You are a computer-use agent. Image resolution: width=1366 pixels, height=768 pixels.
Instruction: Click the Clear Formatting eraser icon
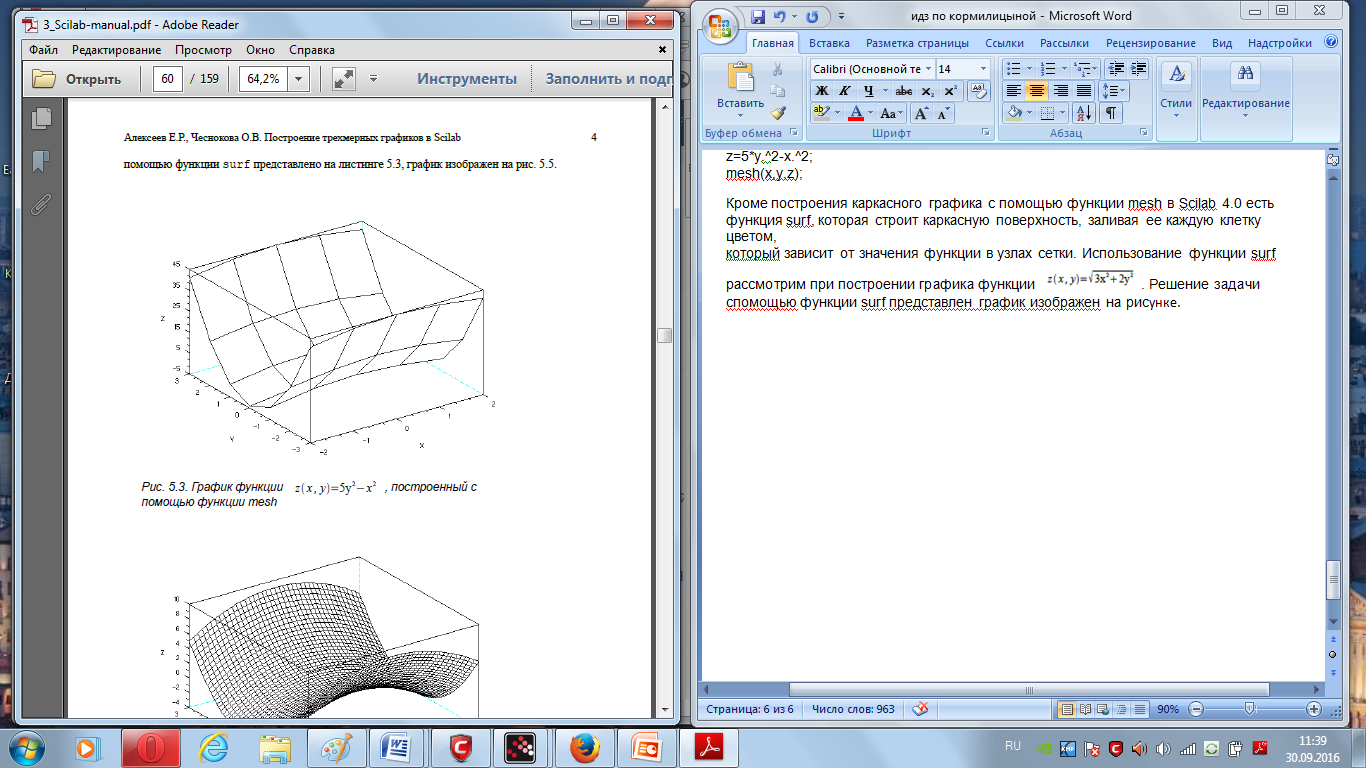pyautogui.click(x=979, y=91)
